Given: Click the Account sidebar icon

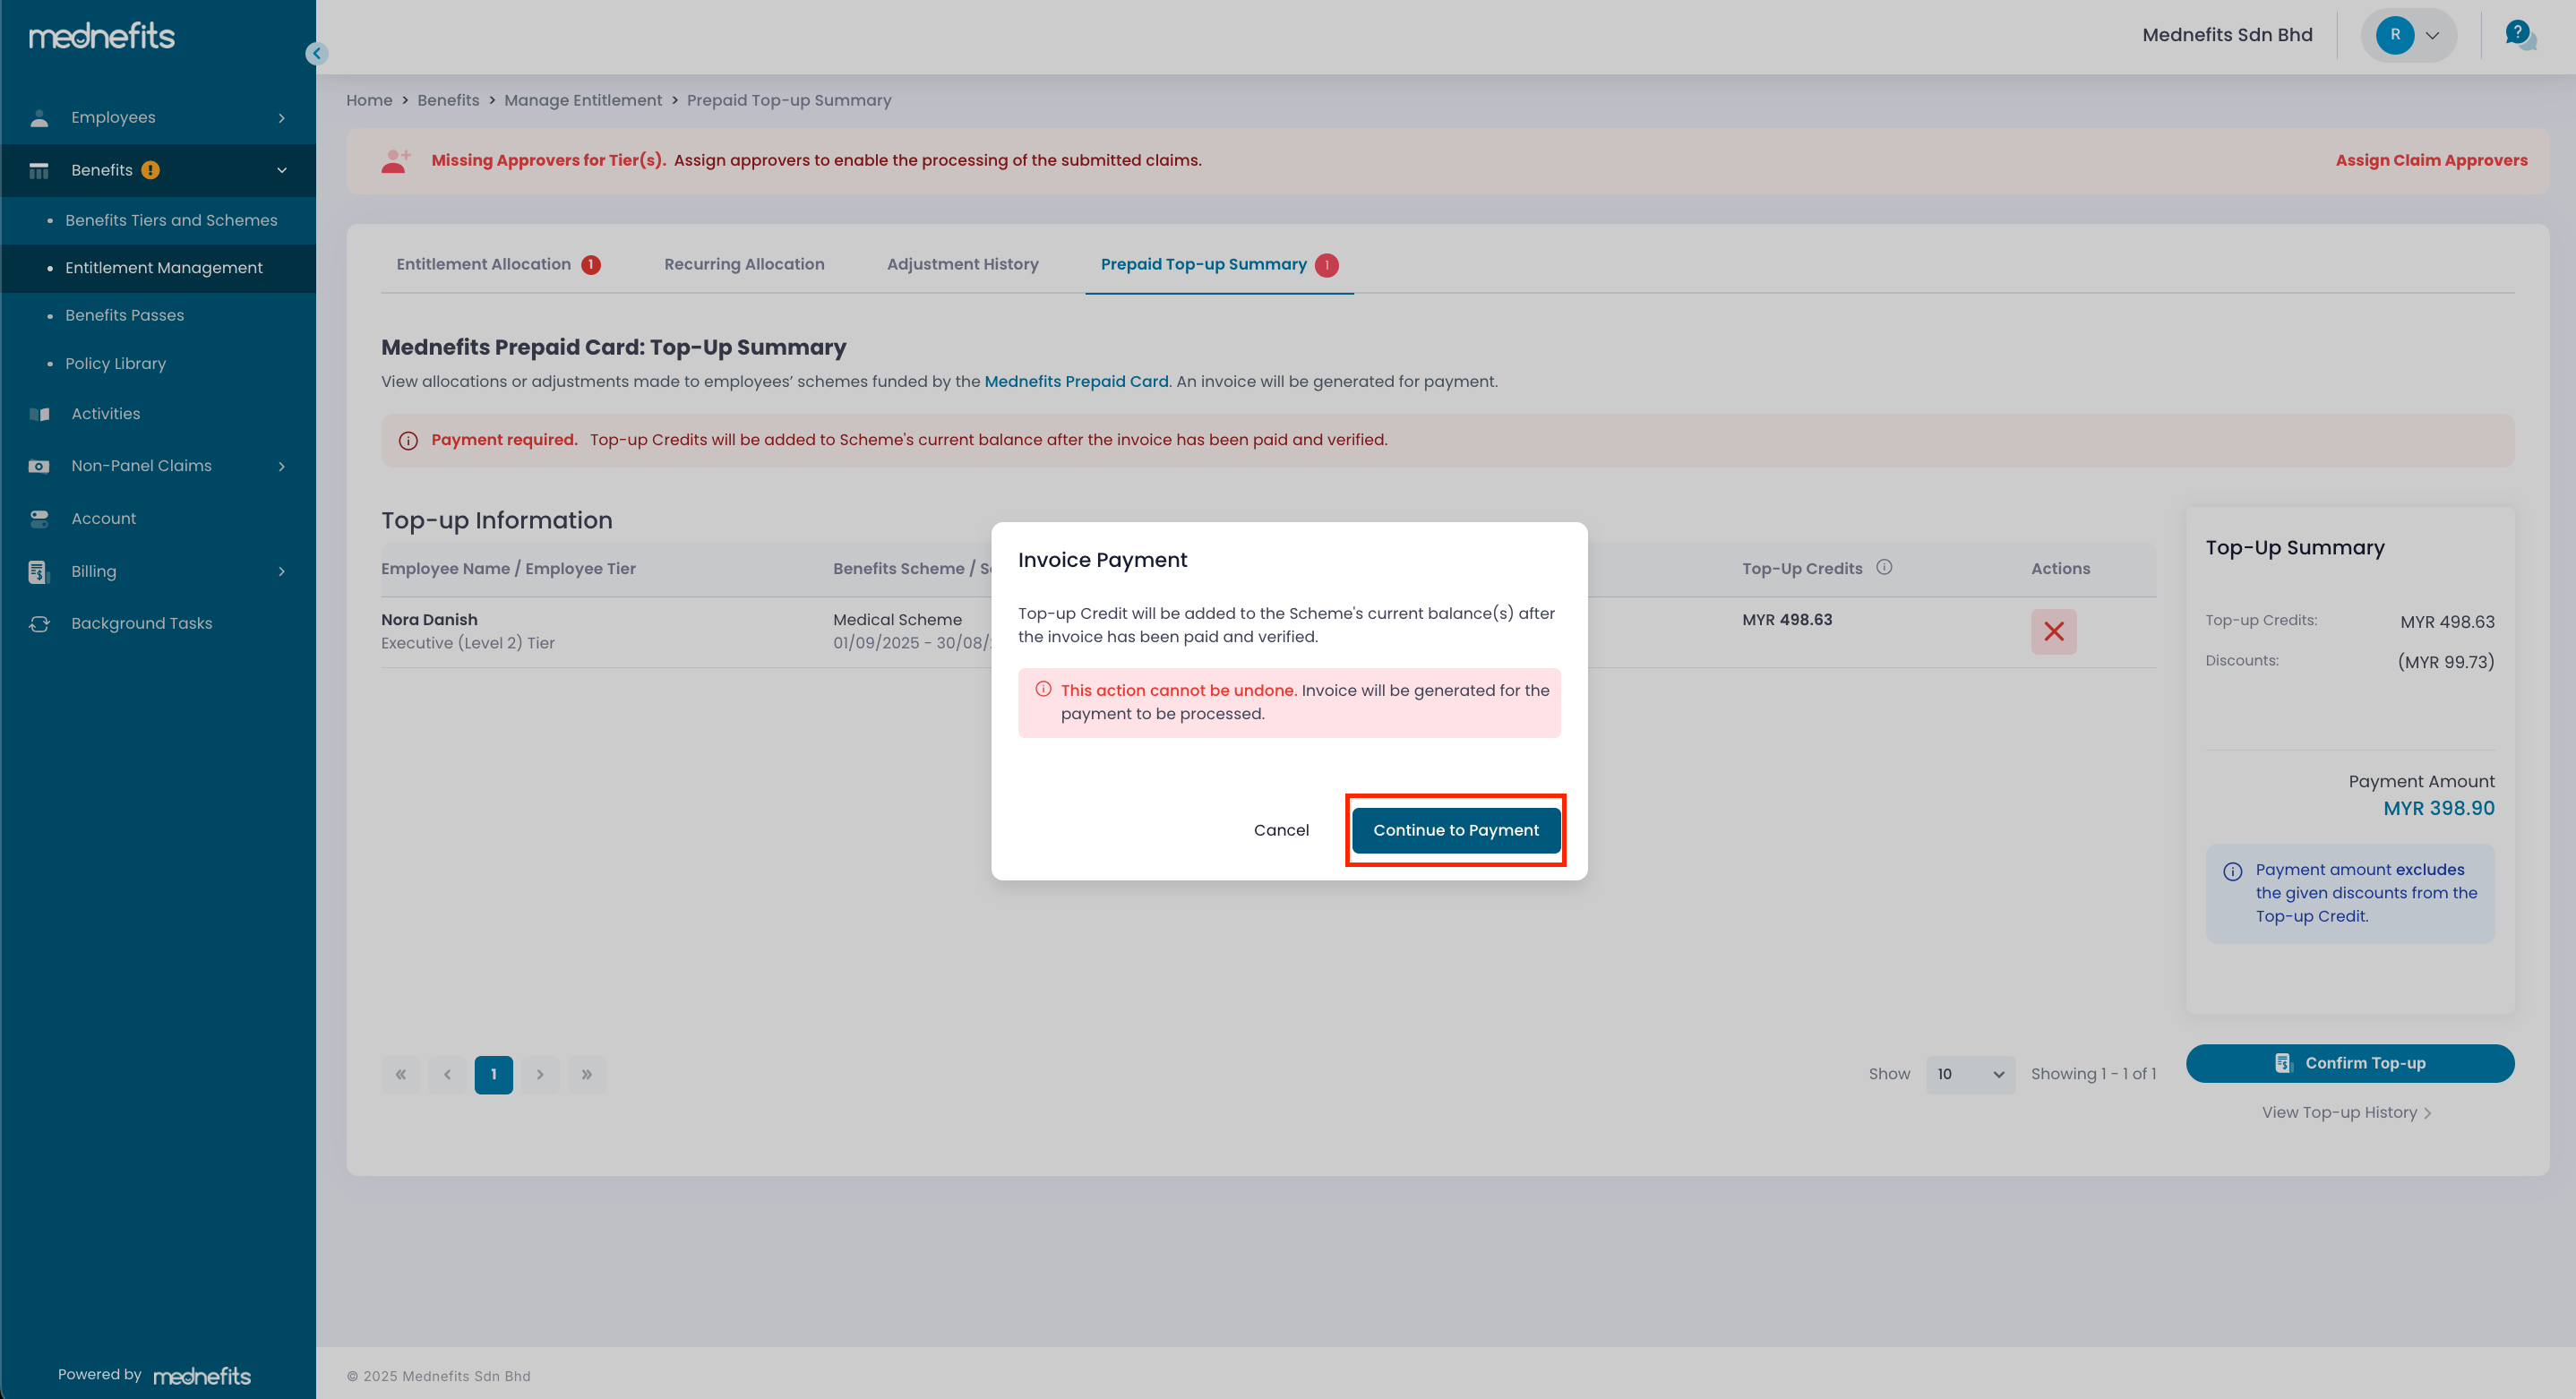Looking at the screenshot, I should [39, 518].
